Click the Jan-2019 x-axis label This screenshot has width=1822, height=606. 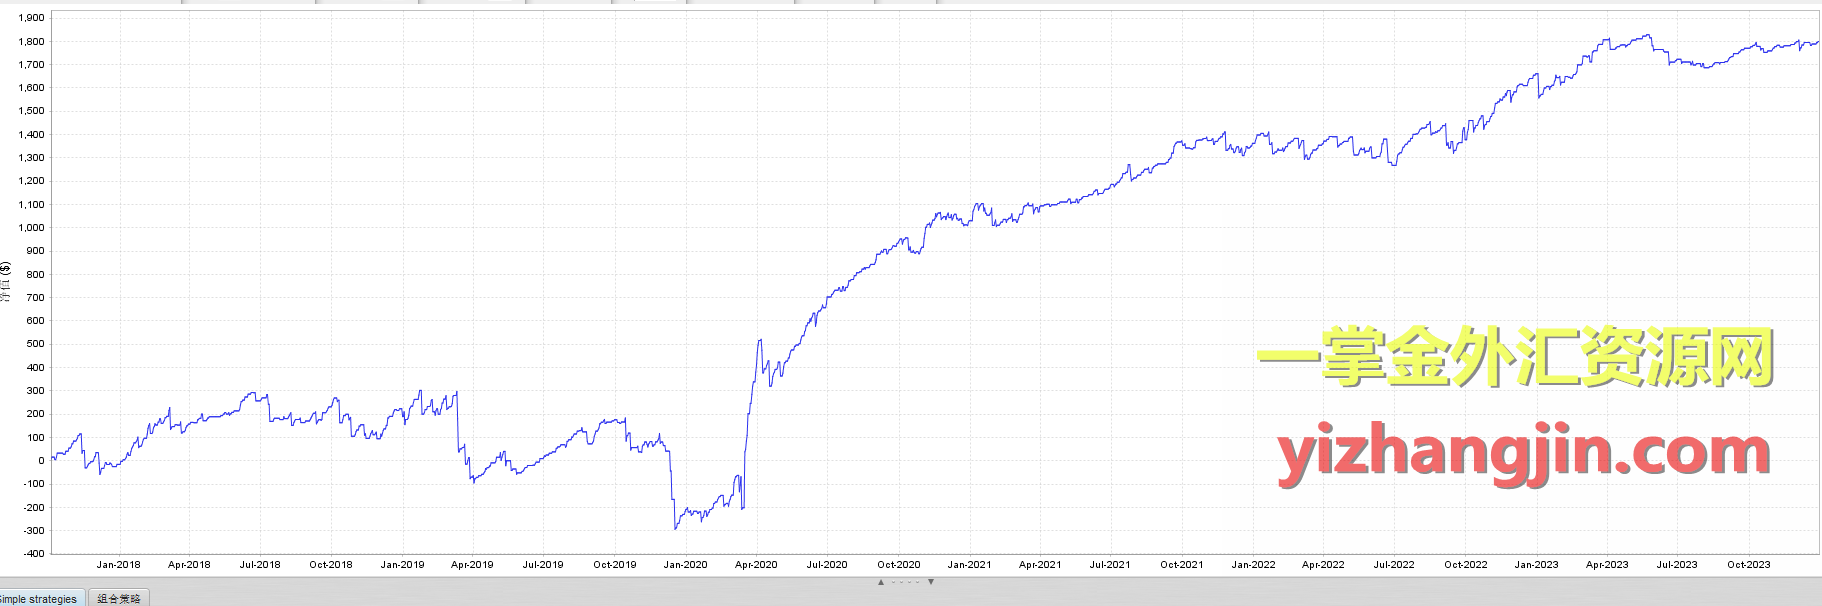402,565
